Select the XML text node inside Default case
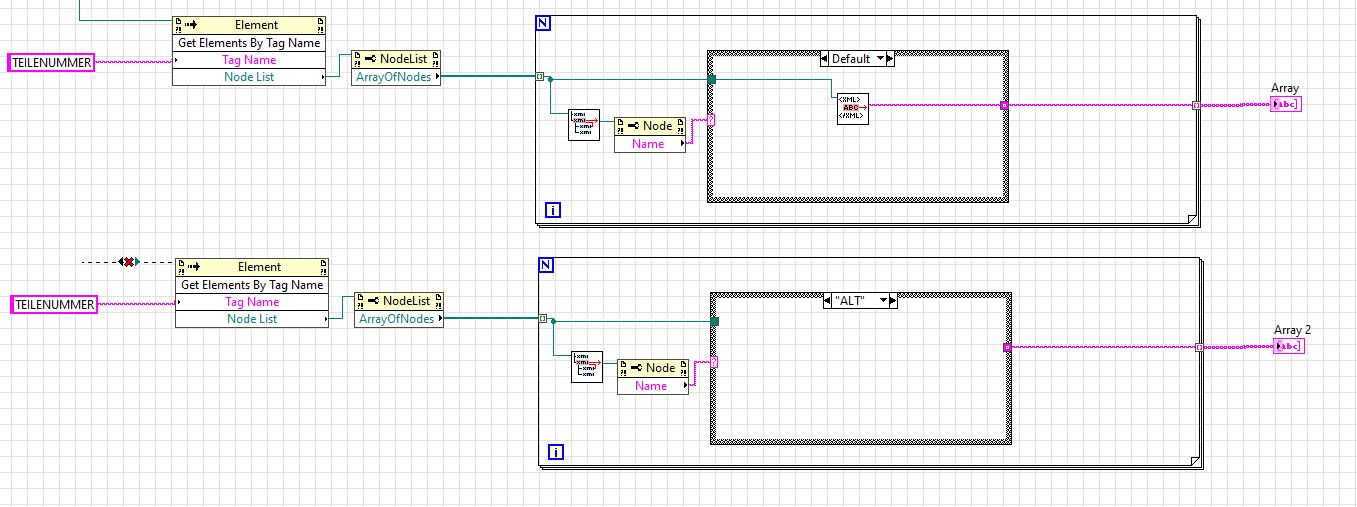 pos(853,108)
